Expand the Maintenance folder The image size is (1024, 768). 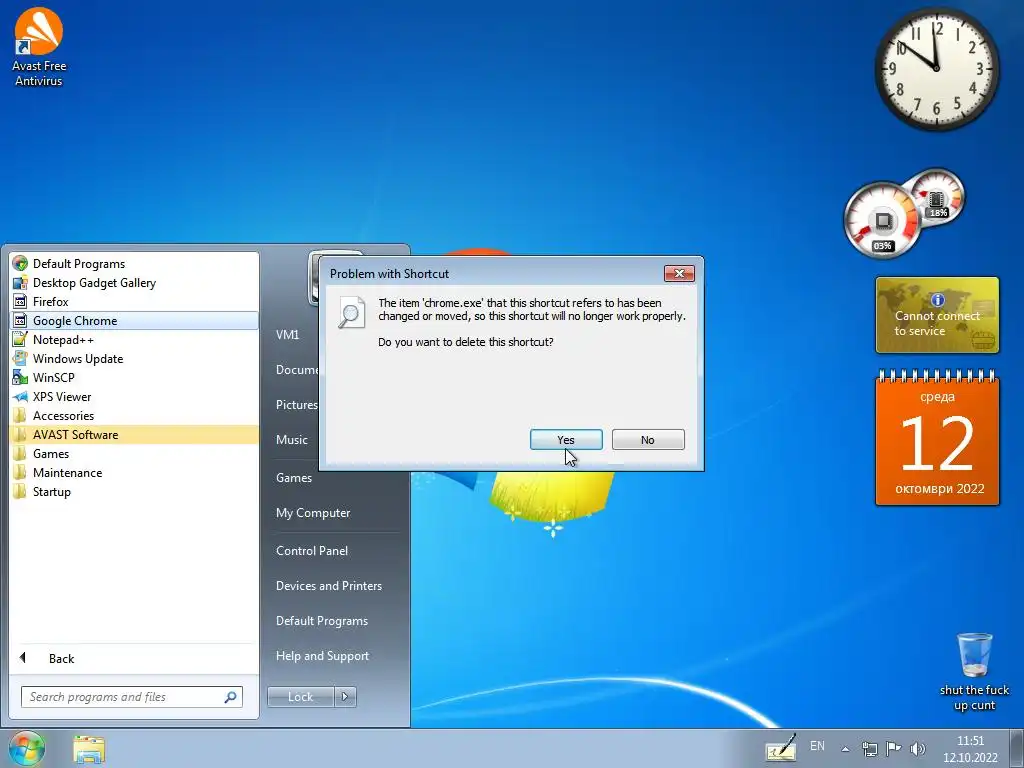(135, 472)
